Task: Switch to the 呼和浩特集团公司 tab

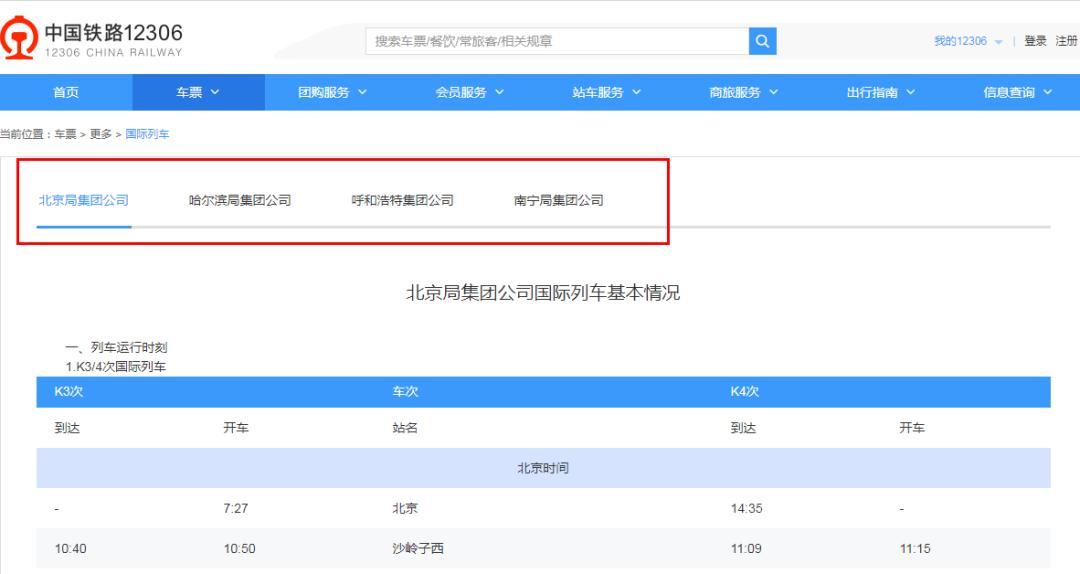Action: tap(402, 200)
